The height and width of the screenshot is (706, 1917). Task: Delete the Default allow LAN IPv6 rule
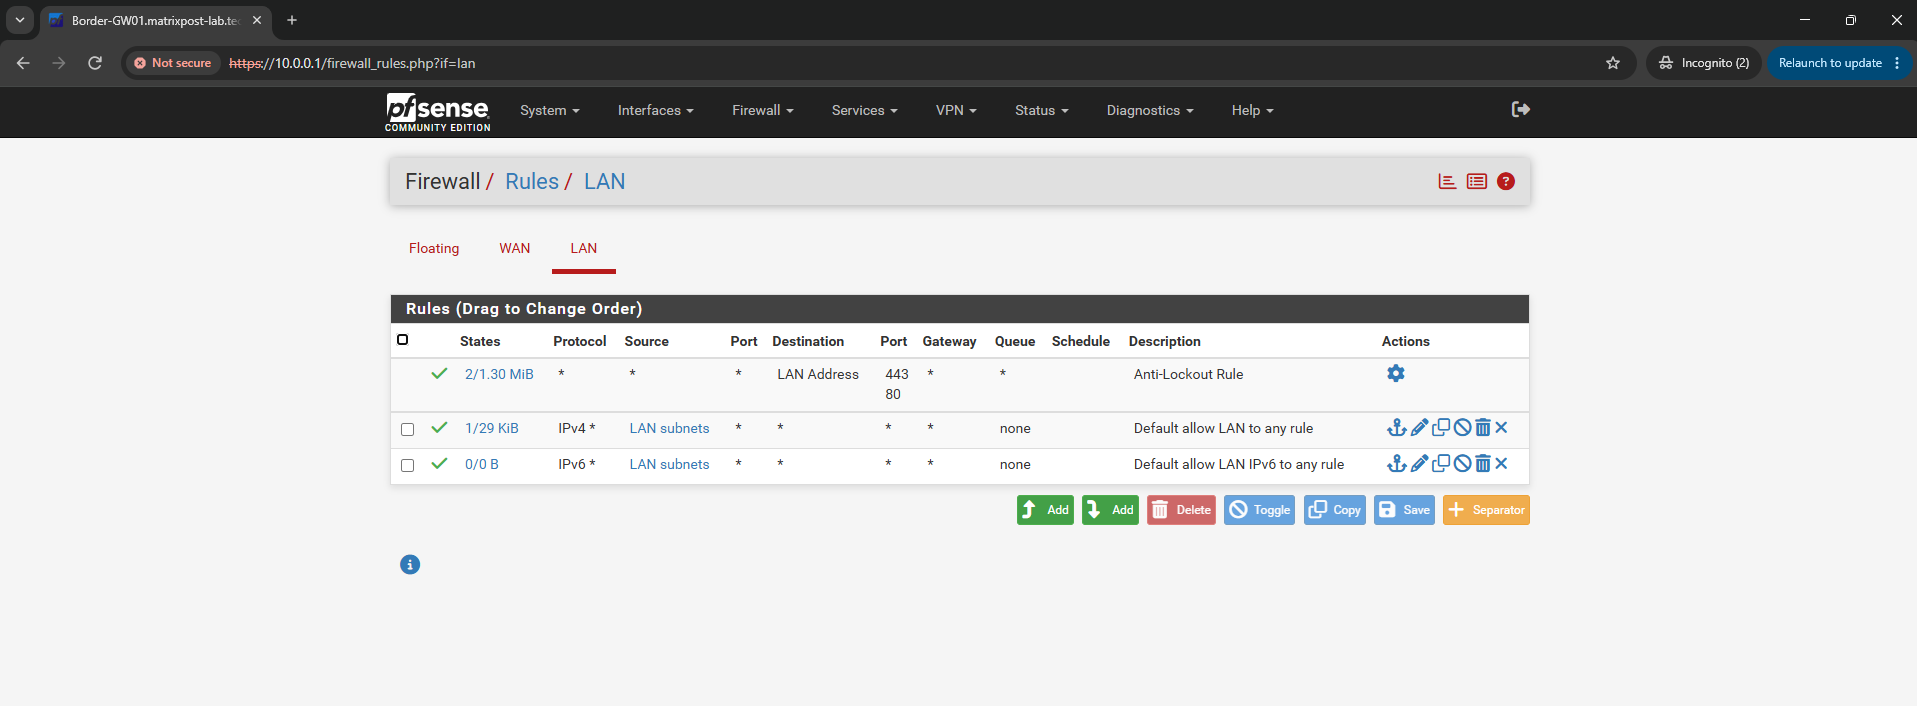tap(1483, 464)
